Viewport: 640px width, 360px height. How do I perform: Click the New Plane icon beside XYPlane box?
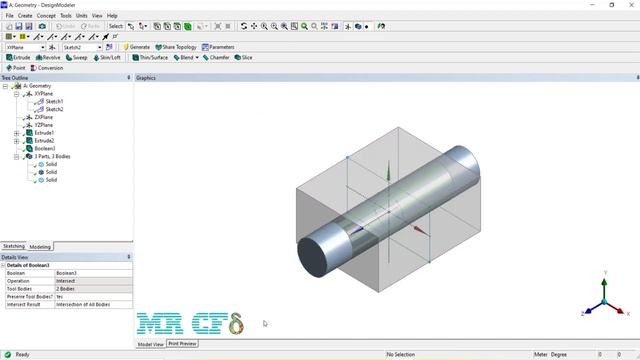pyautogui.click(x=52, y=47)
